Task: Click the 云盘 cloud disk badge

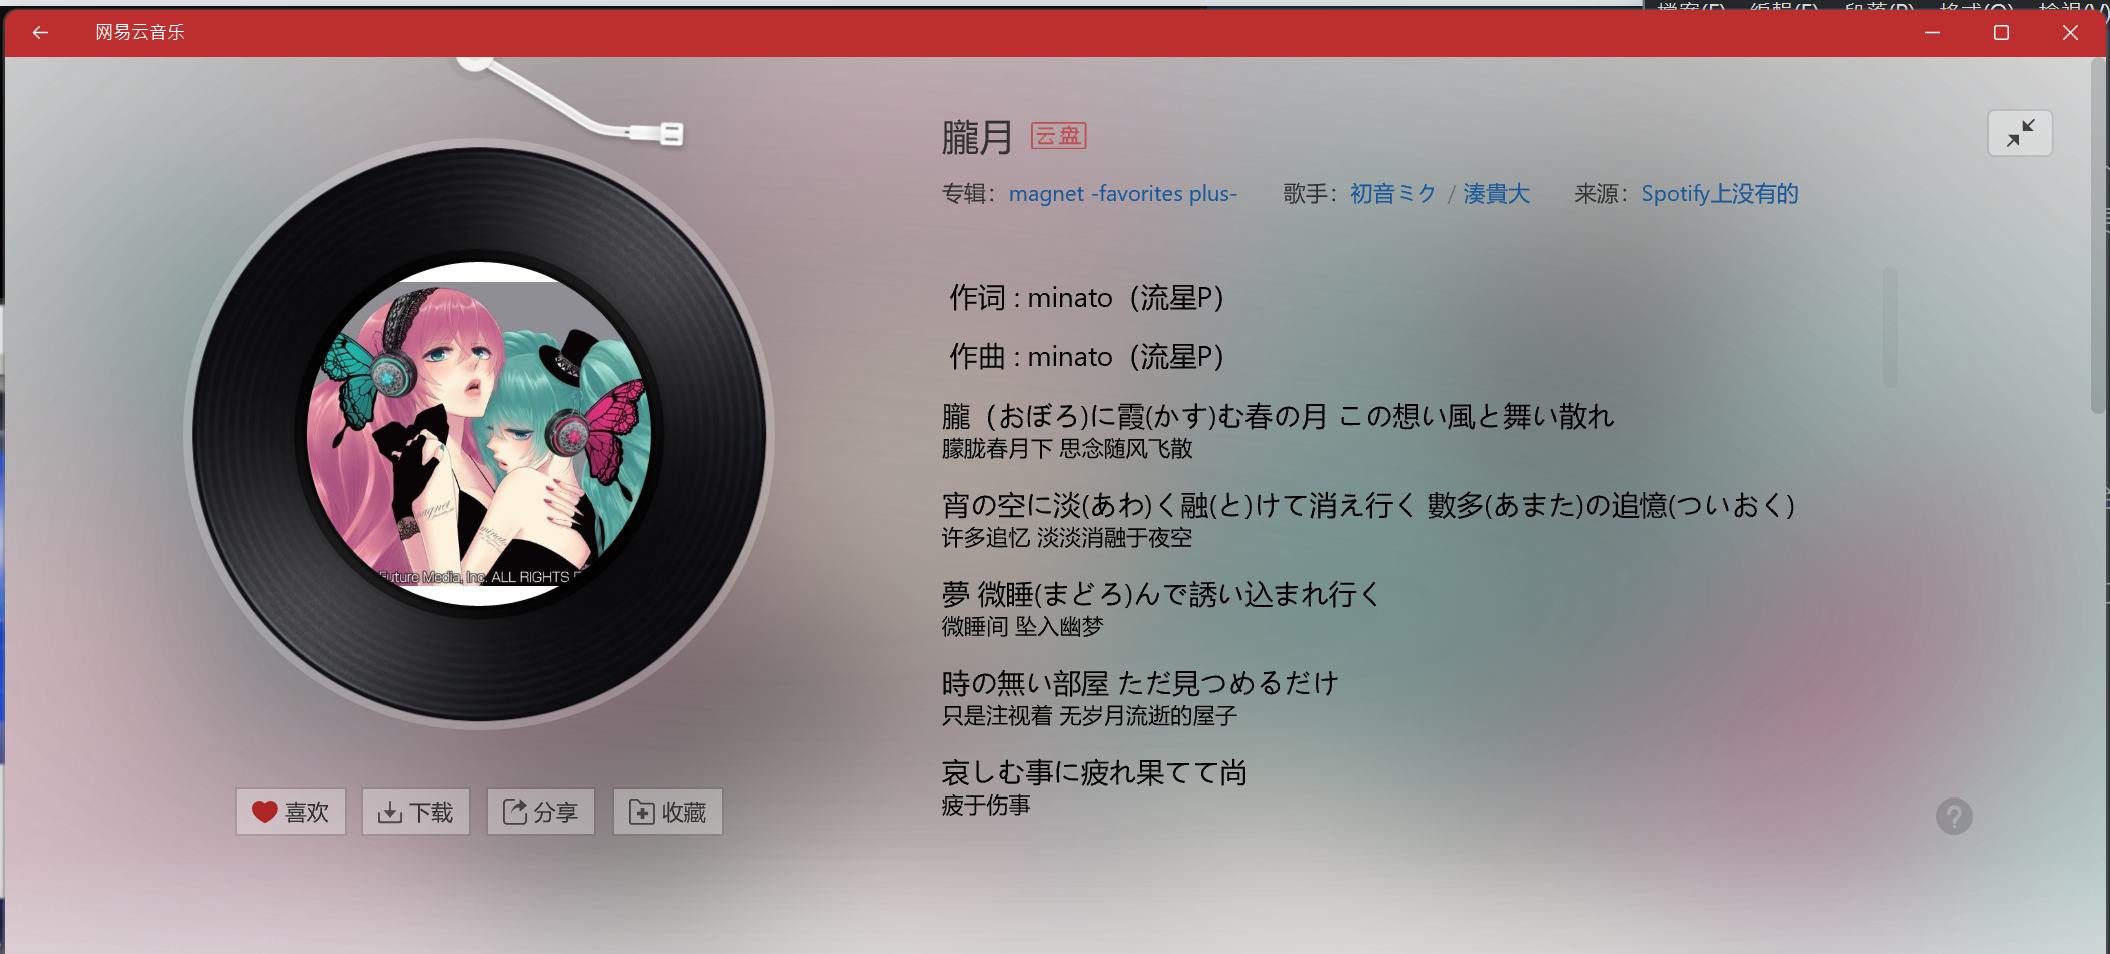Action: pos(1059,136)
